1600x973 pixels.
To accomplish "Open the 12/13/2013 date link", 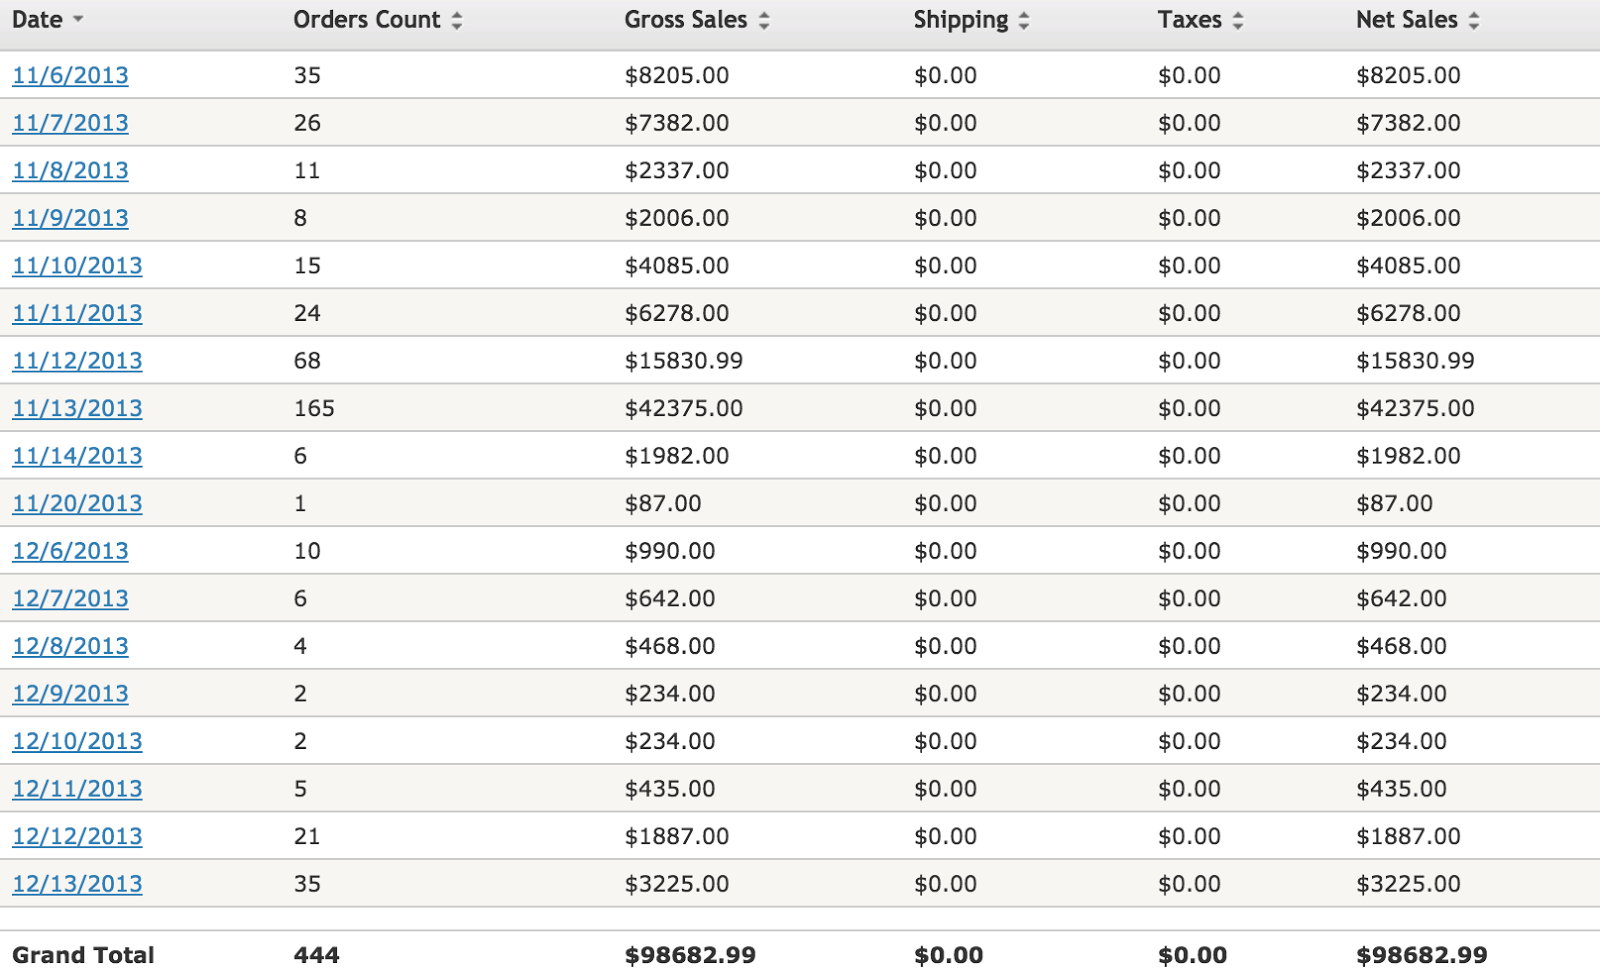I will [x=77, y=884].
